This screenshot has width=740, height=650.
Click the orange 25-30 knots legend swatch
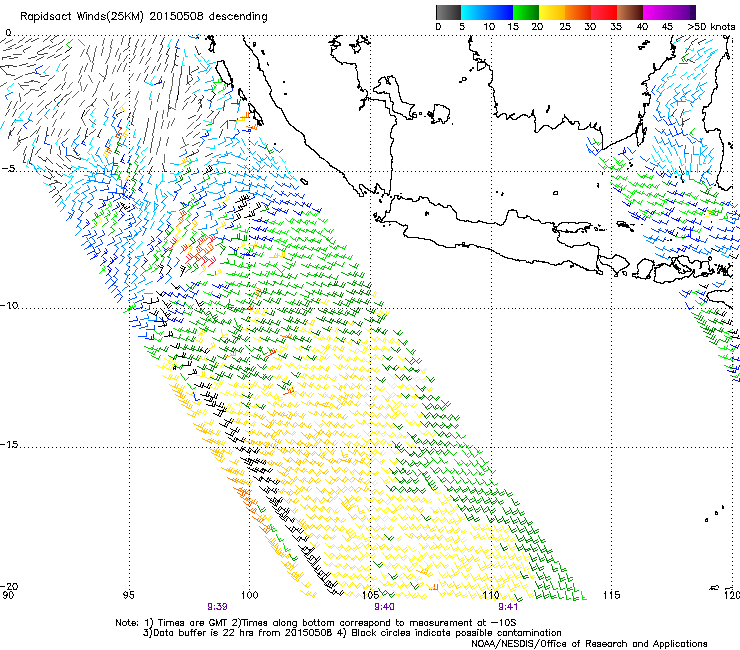click(x=578, y=12)
